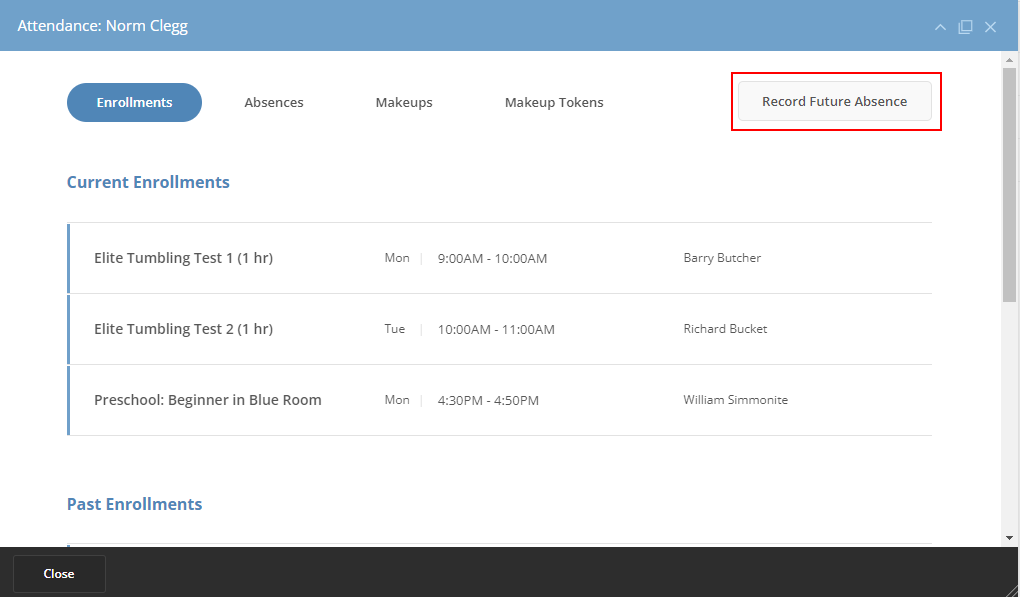Collapse the Attendance dialog with the chevron icon
1020x597 pixels.
coord(940,27)
